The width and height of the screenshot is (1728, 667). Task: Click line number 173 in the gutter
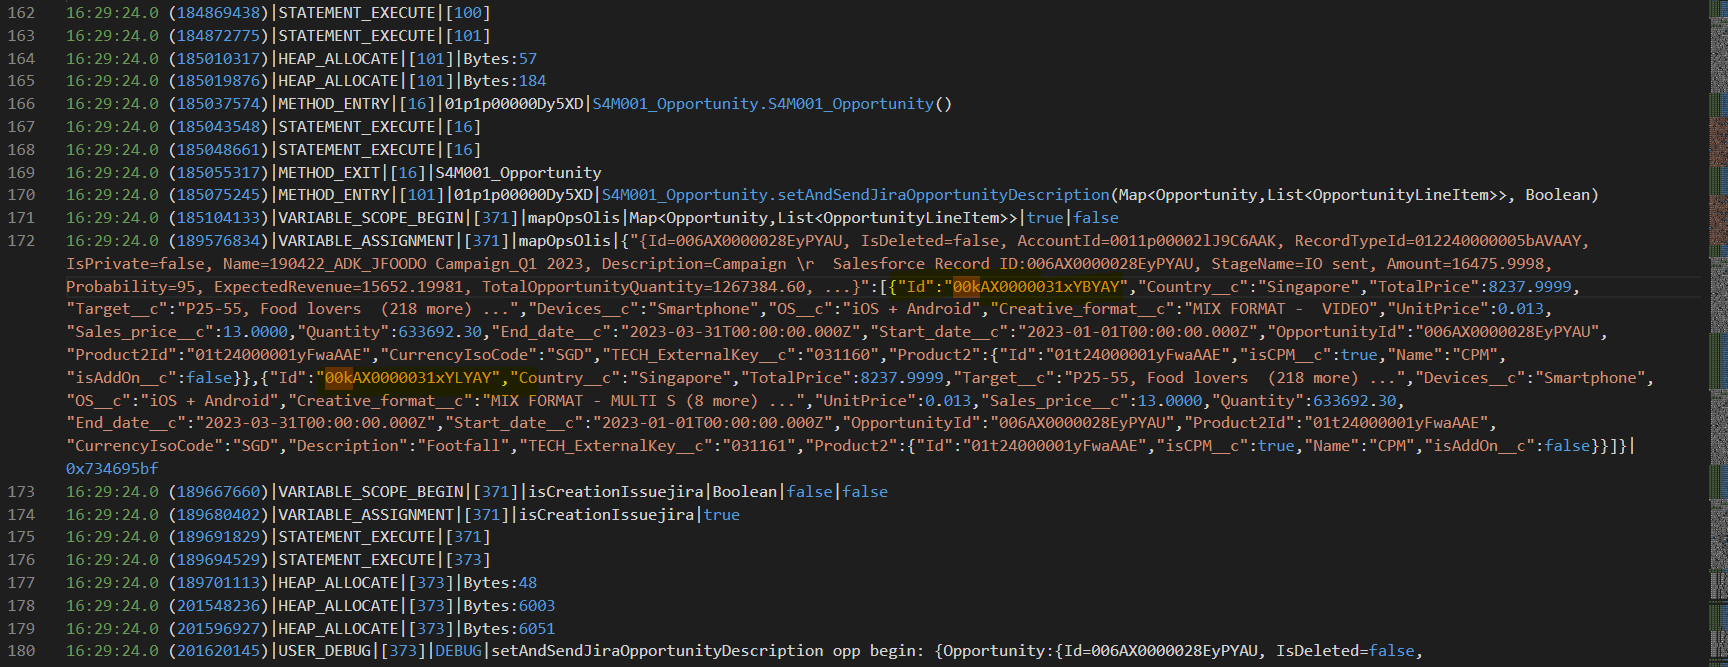click(x=21, y=492)
